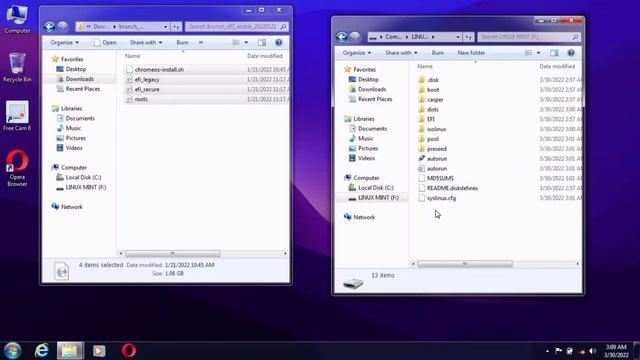Select Downloads in left window sidebar
This screenshot has width=640, height=360.
[80, 79]
